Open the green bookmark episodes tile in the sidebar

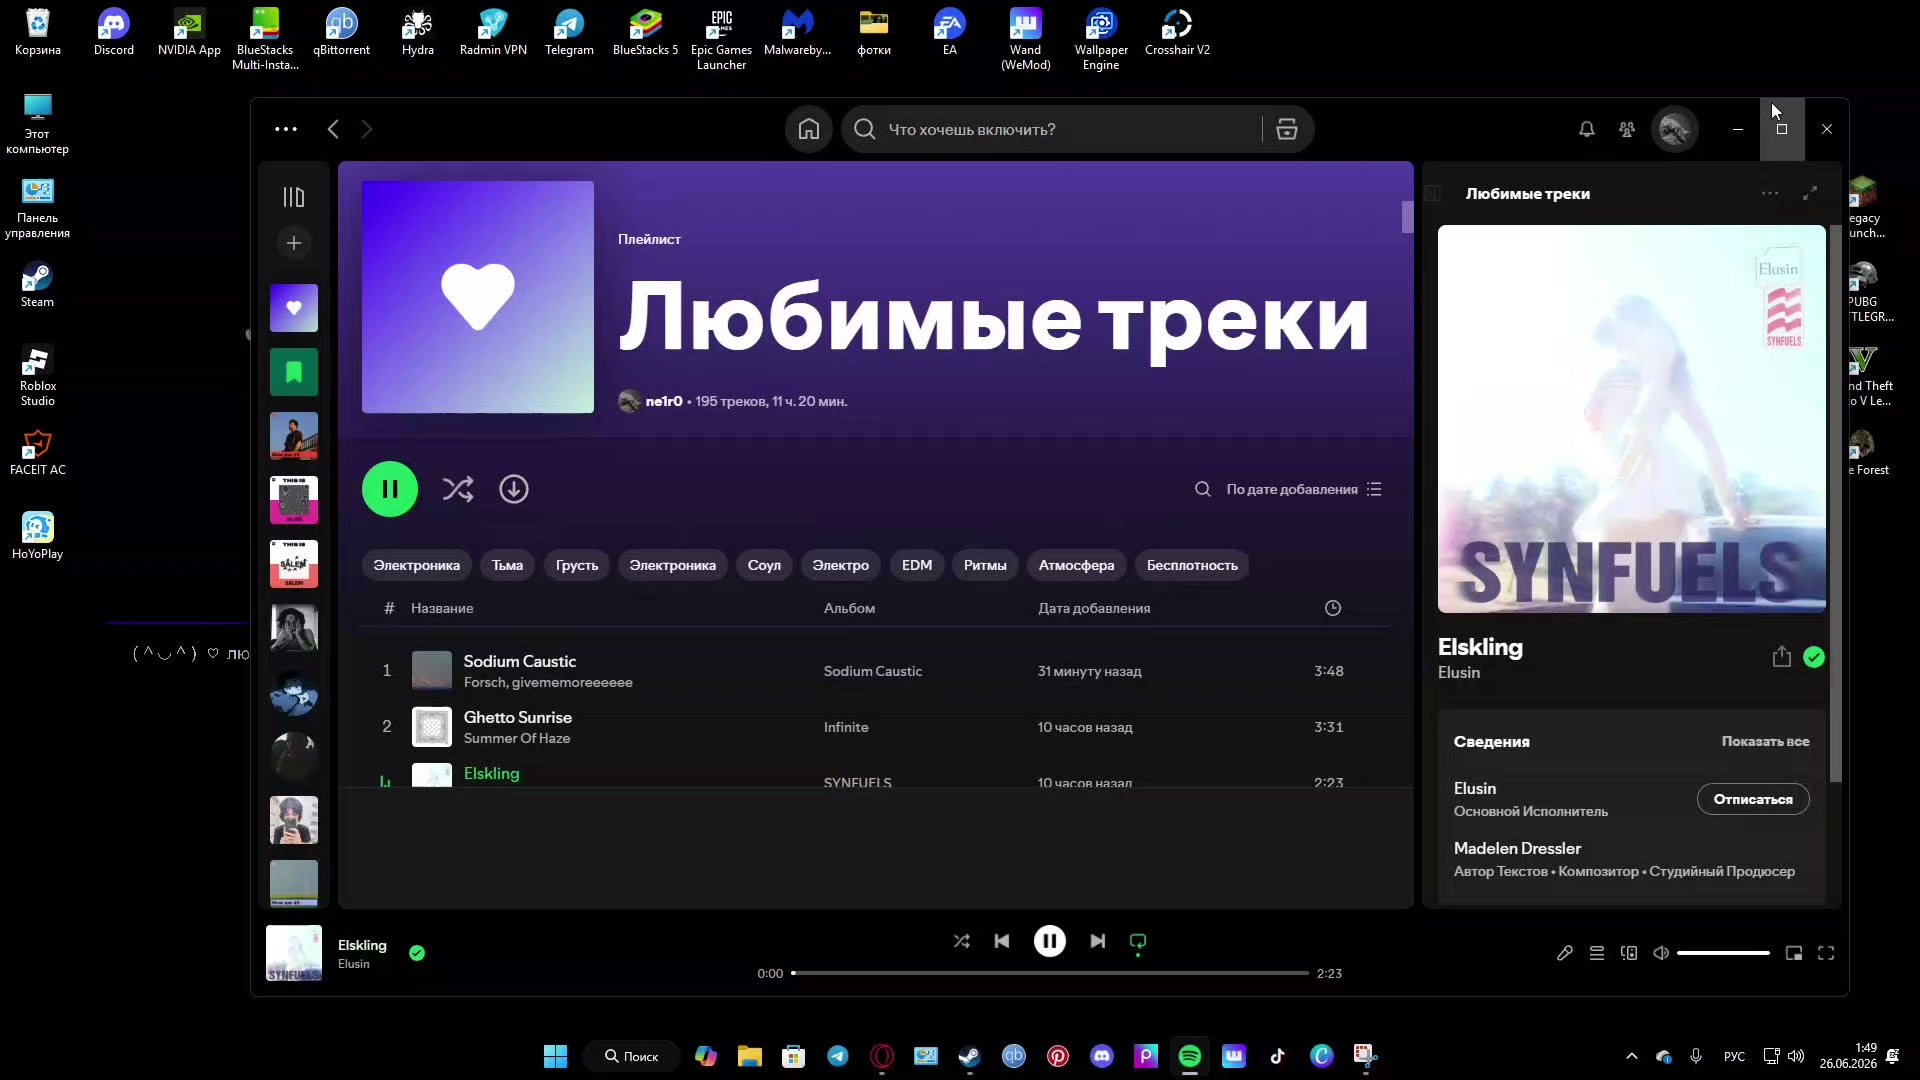tap(294, 372)
